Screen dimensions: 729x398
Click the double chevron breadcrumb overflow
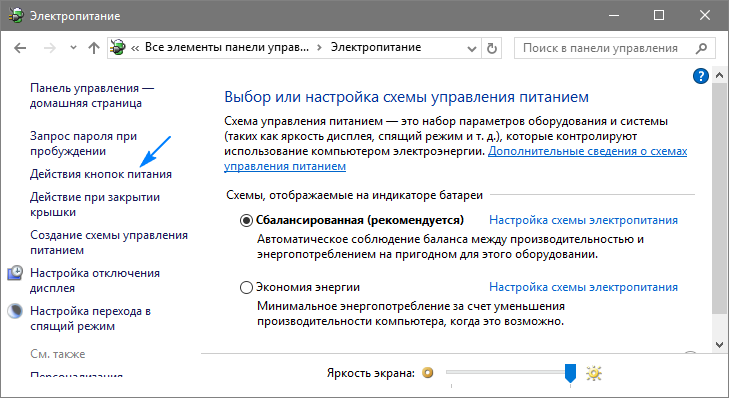coord(135,48)
